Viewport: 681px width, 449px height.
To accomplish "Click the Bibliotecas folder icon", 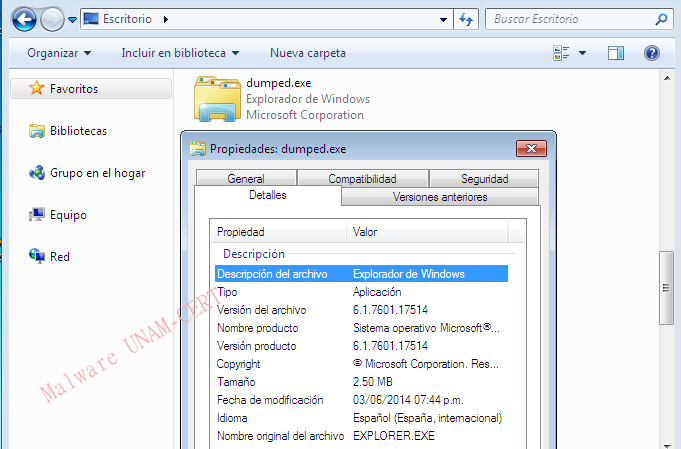I will click(37, 131).
